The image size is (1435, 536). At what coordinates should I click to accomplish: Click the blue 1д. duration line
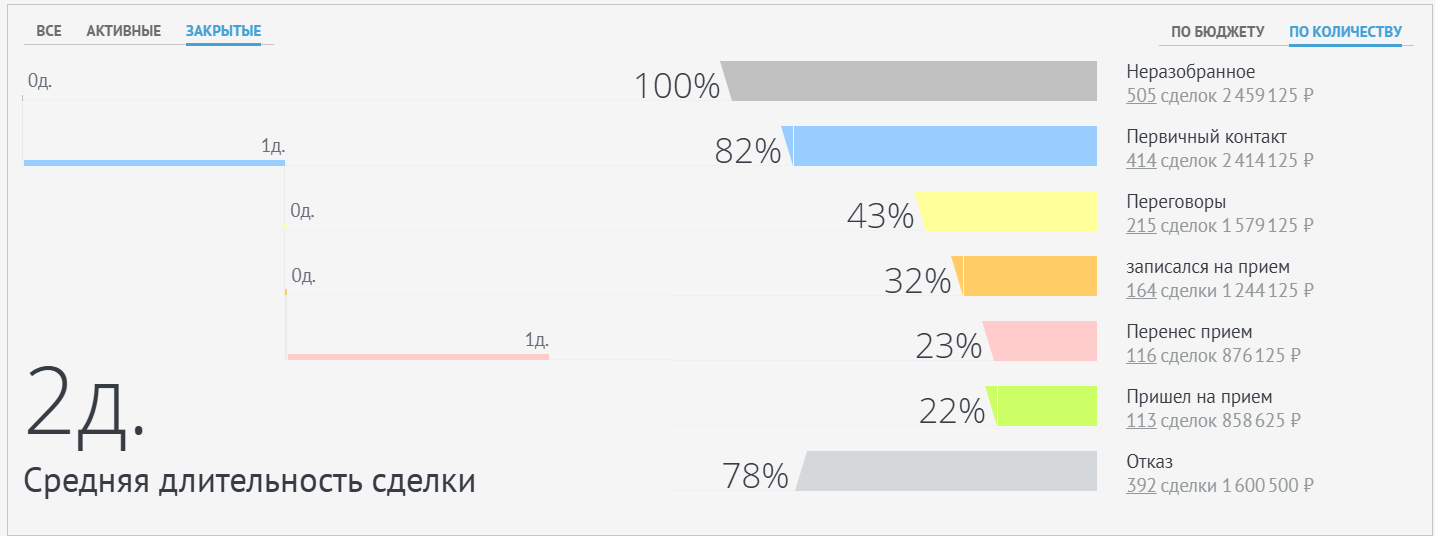[154, 162]
